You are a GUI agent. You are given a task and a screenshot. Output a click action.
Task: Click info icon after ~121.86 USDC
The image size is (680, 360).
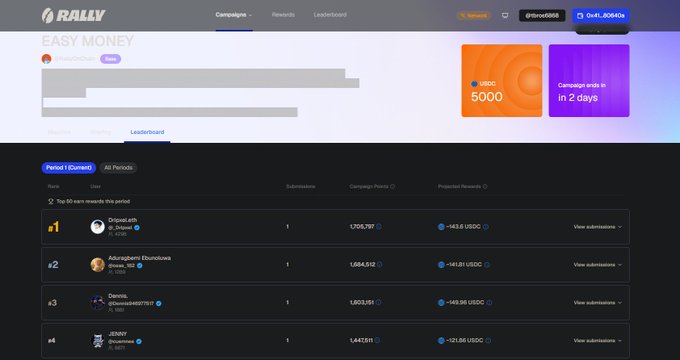point(488,340)
